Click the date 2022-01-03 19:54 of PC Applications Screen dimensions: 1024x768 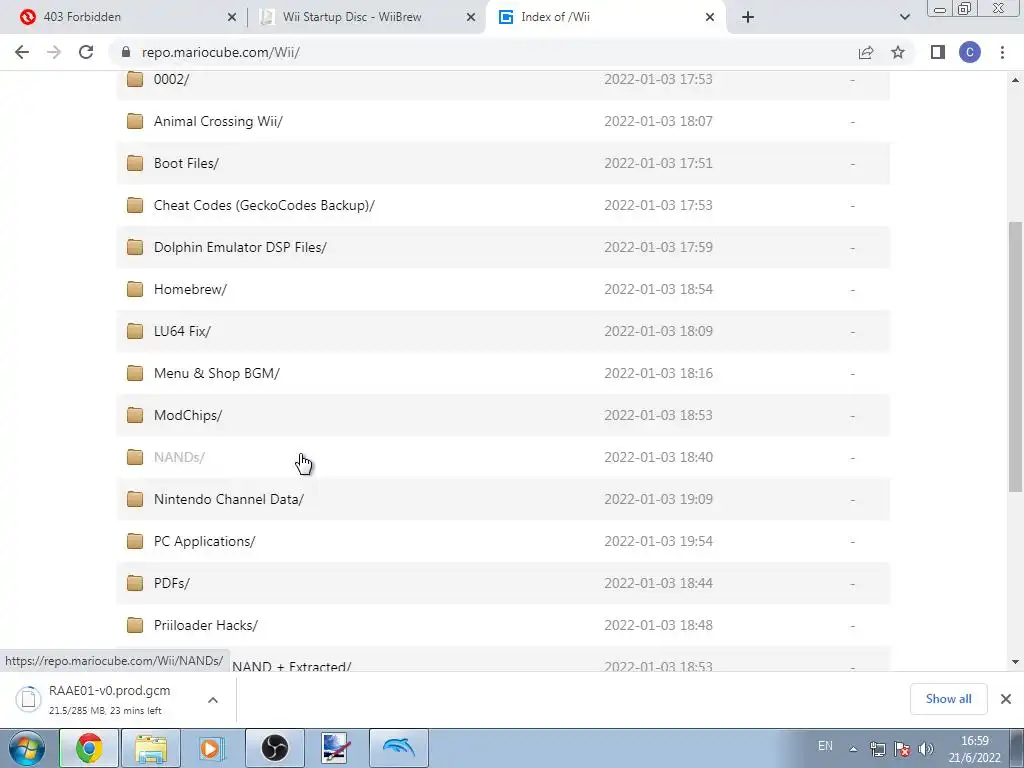(x=658, y=541)
